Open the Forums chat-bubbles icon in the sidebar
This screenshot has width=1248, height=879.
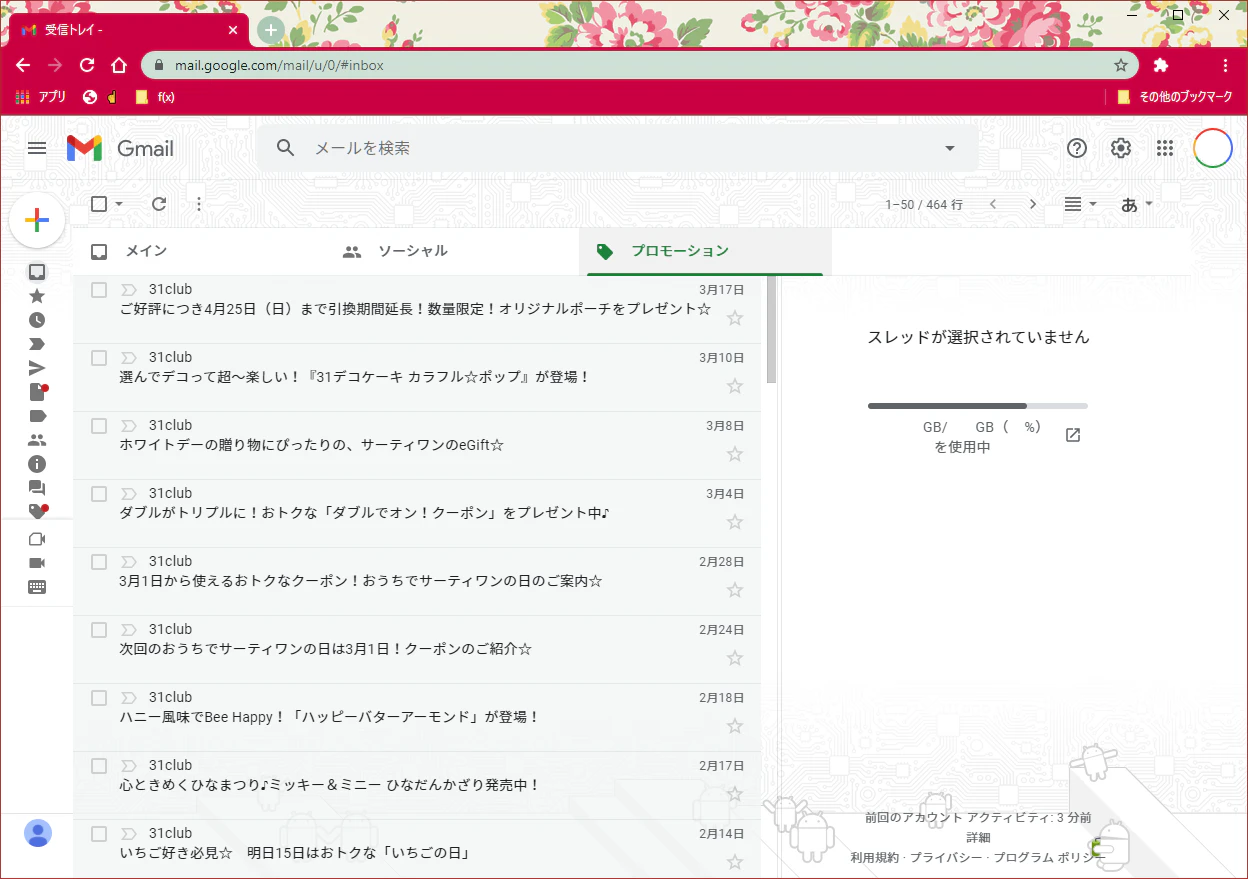click(x=37, y=488)
